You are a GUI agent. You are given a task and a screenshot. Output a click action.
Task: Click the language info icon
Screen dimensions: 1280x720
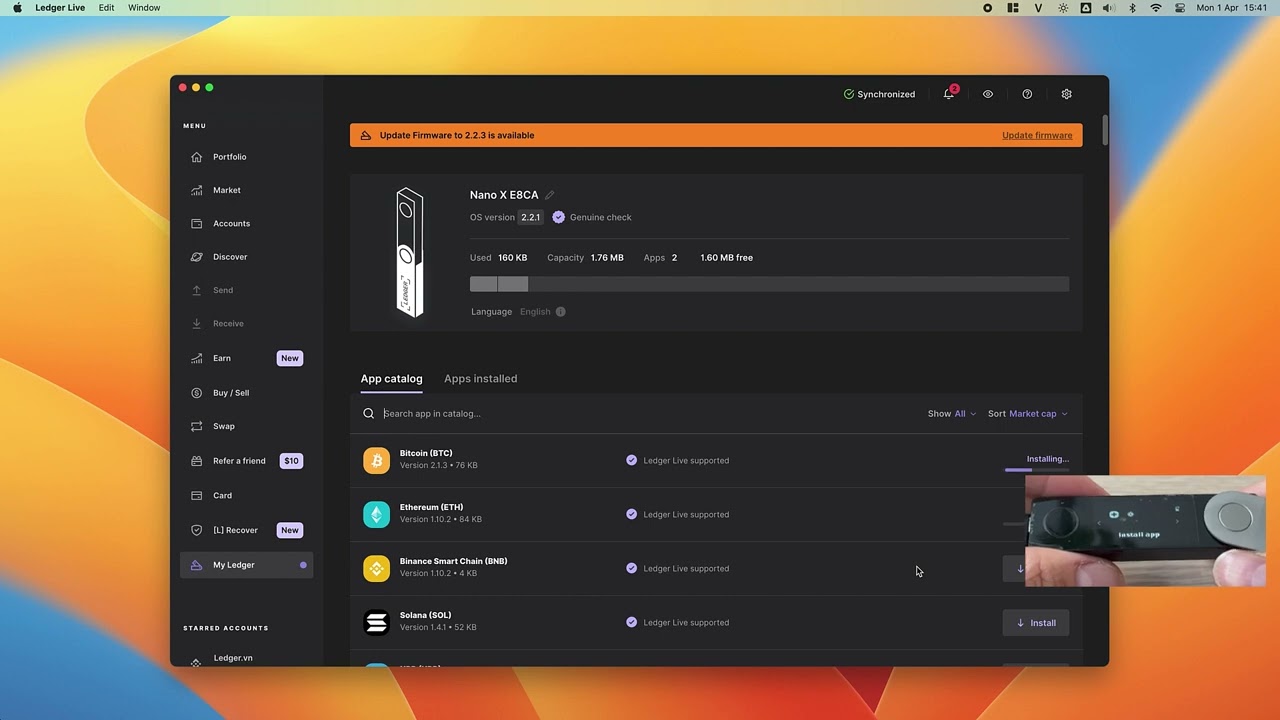pyautogui.click(x=560, y=311)
